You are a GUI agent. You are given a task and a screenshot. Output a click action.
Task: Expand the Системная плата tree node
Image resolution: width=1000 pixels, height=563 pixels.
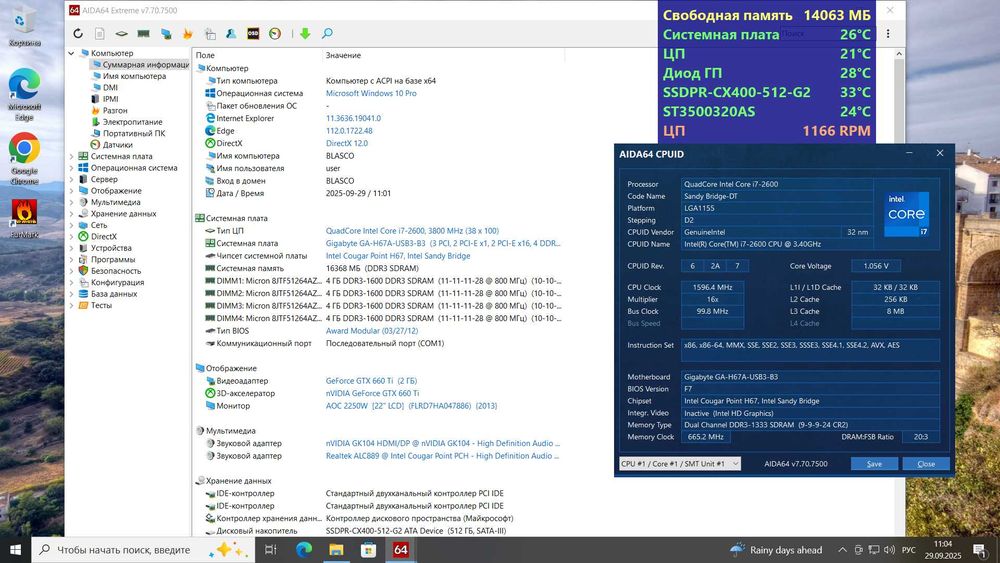[x=71, y=156]
